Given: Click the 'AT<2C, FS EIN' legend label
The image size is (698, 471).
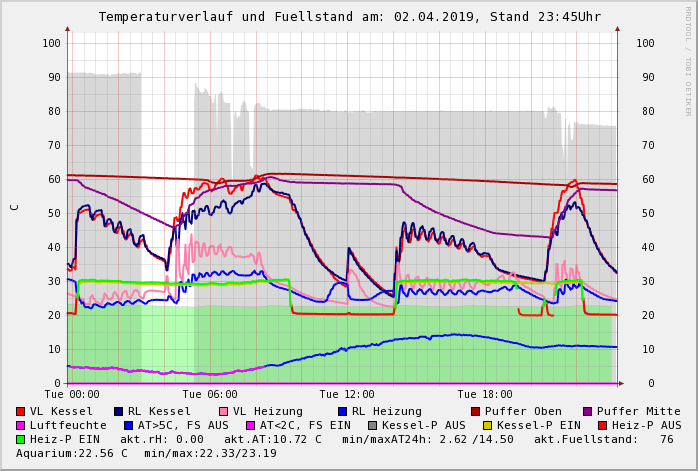Looking at the screenshot, I should [306, 425].
